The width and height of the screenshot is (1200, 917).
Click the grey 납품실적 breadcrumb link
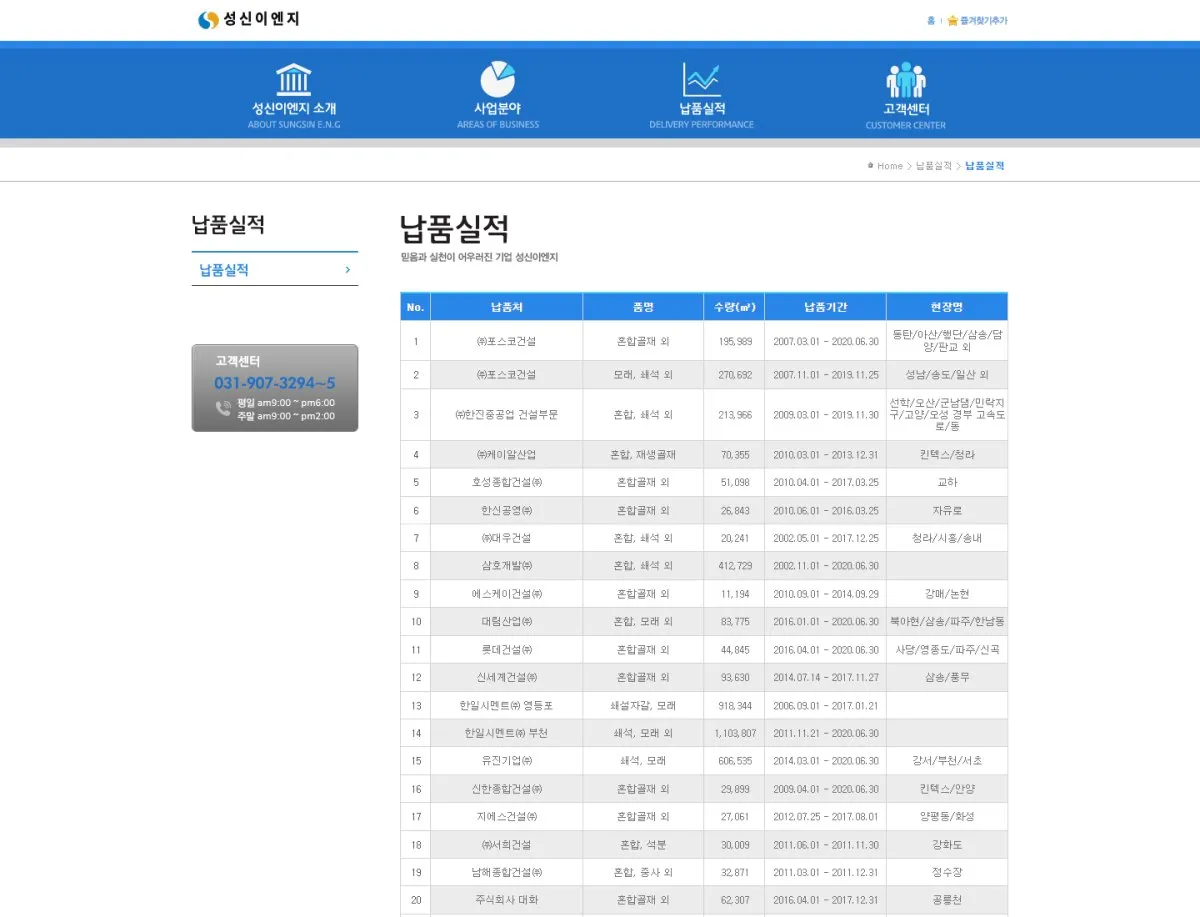[x=934, y=166]
